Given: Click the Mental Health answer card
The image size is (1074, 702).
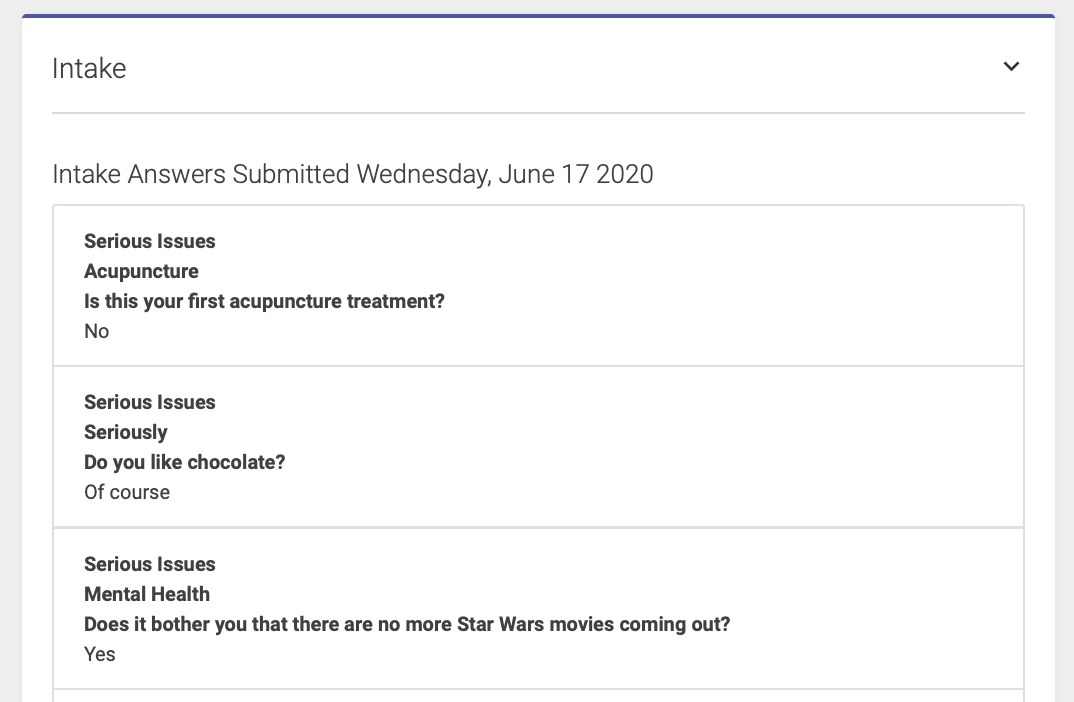Looking at the screenshot, I should click(x=538, y=608).
